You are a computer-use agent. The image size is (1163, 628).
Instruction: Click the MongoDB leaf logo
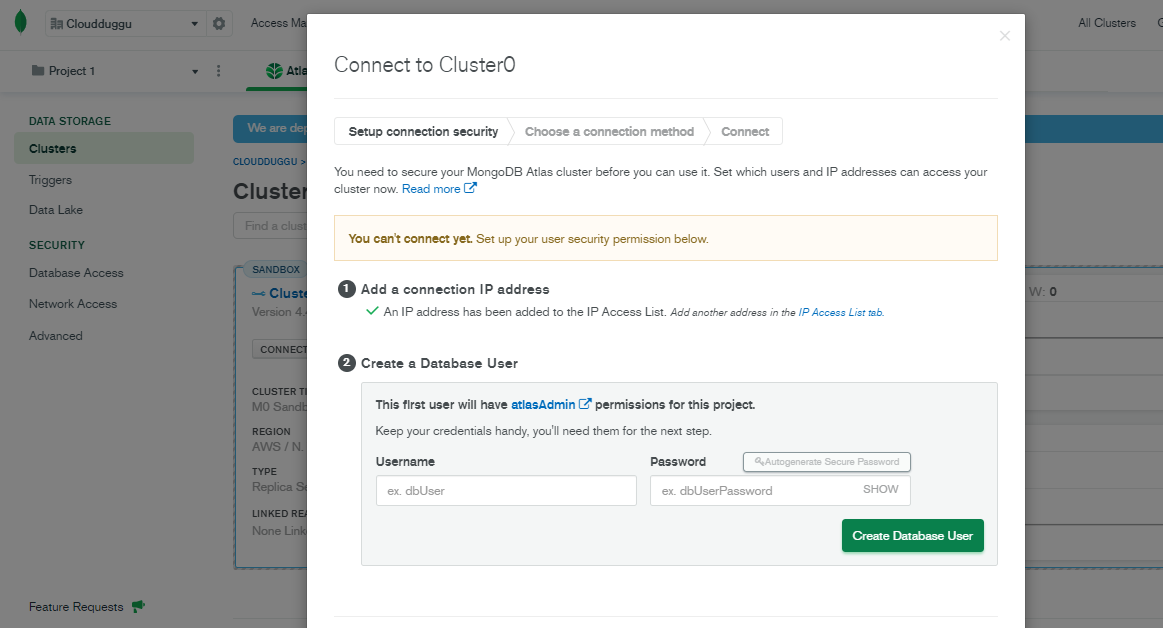(x=21, y=22)
